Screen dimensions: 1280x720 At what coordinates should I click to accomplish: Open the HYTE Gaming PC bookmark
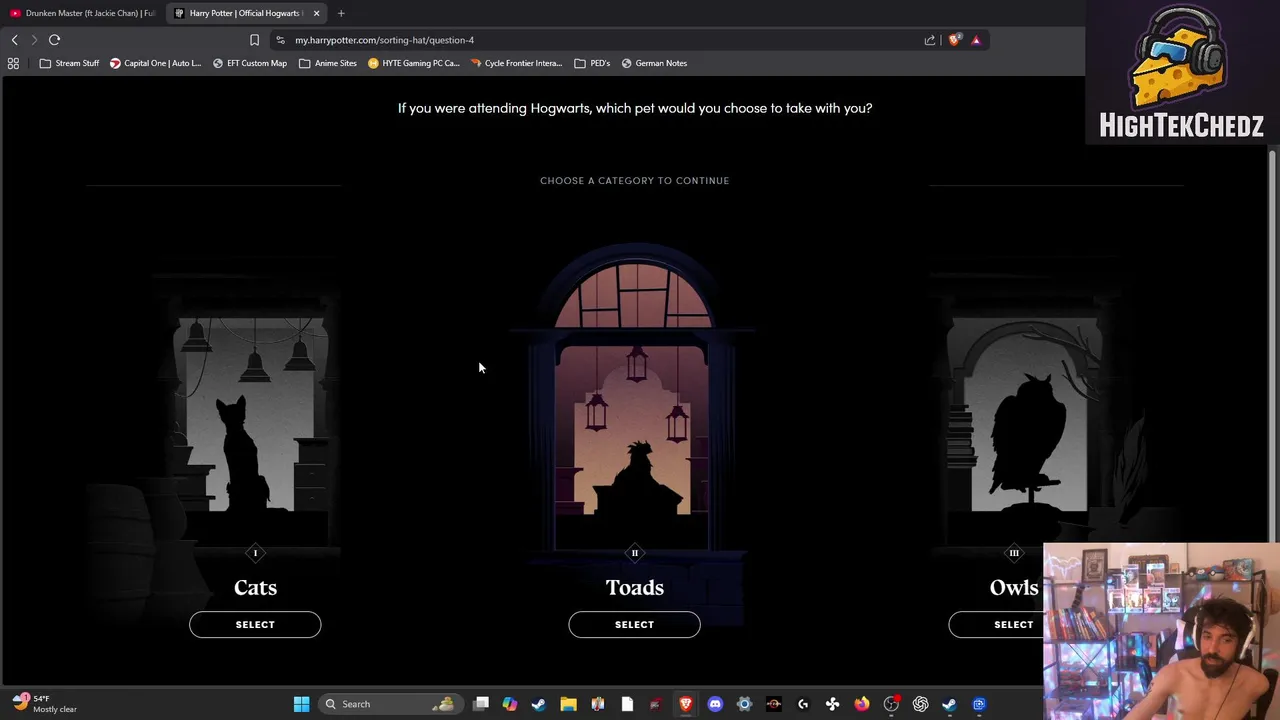(x=414, y=63)
